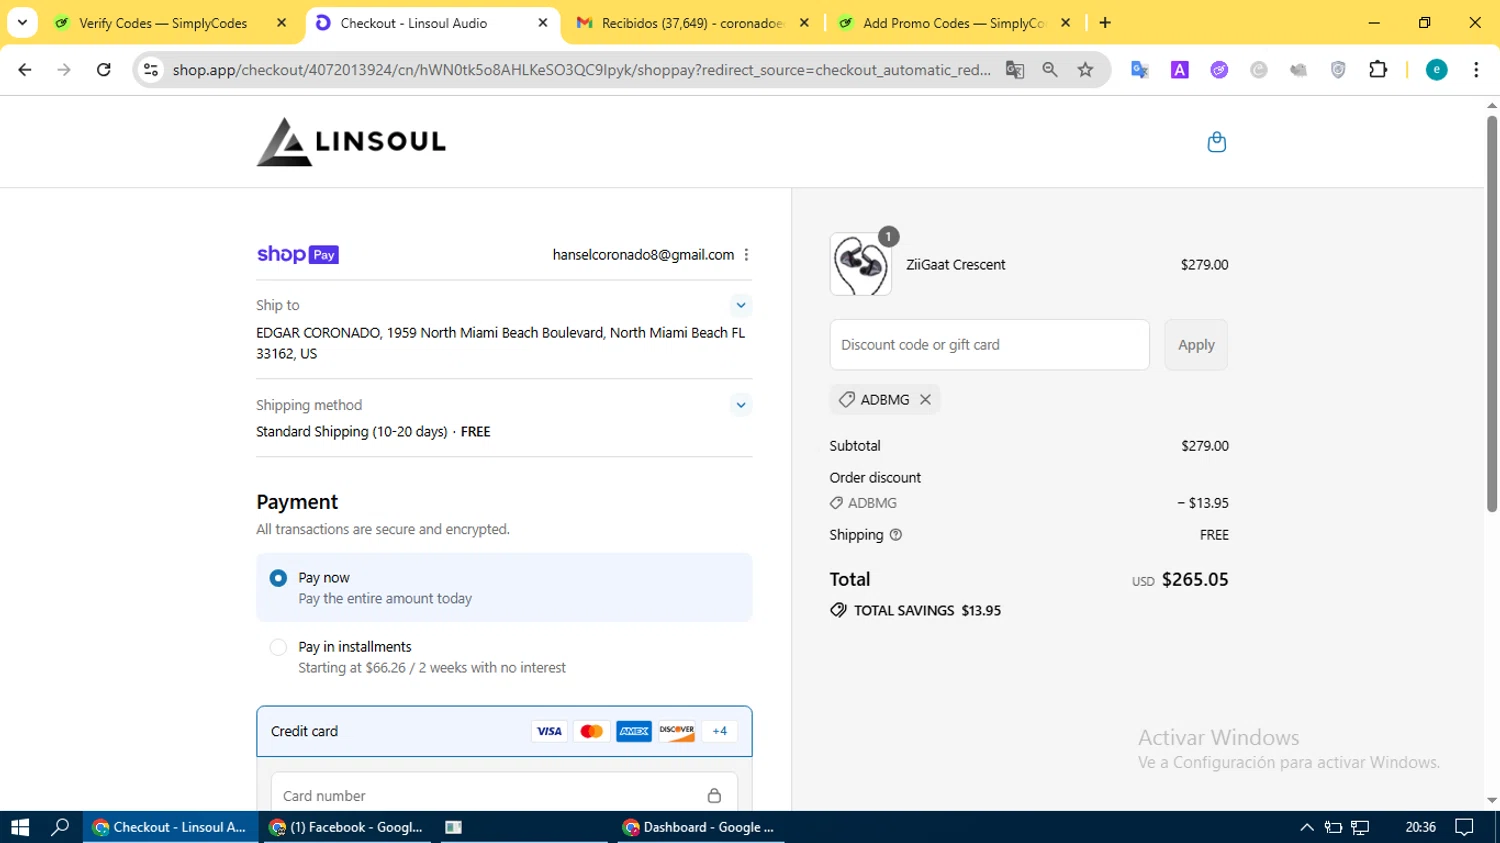This screenshot has width=1500, height=843.
Task: Click the Shop Pay logo
Action: [298, 255]
